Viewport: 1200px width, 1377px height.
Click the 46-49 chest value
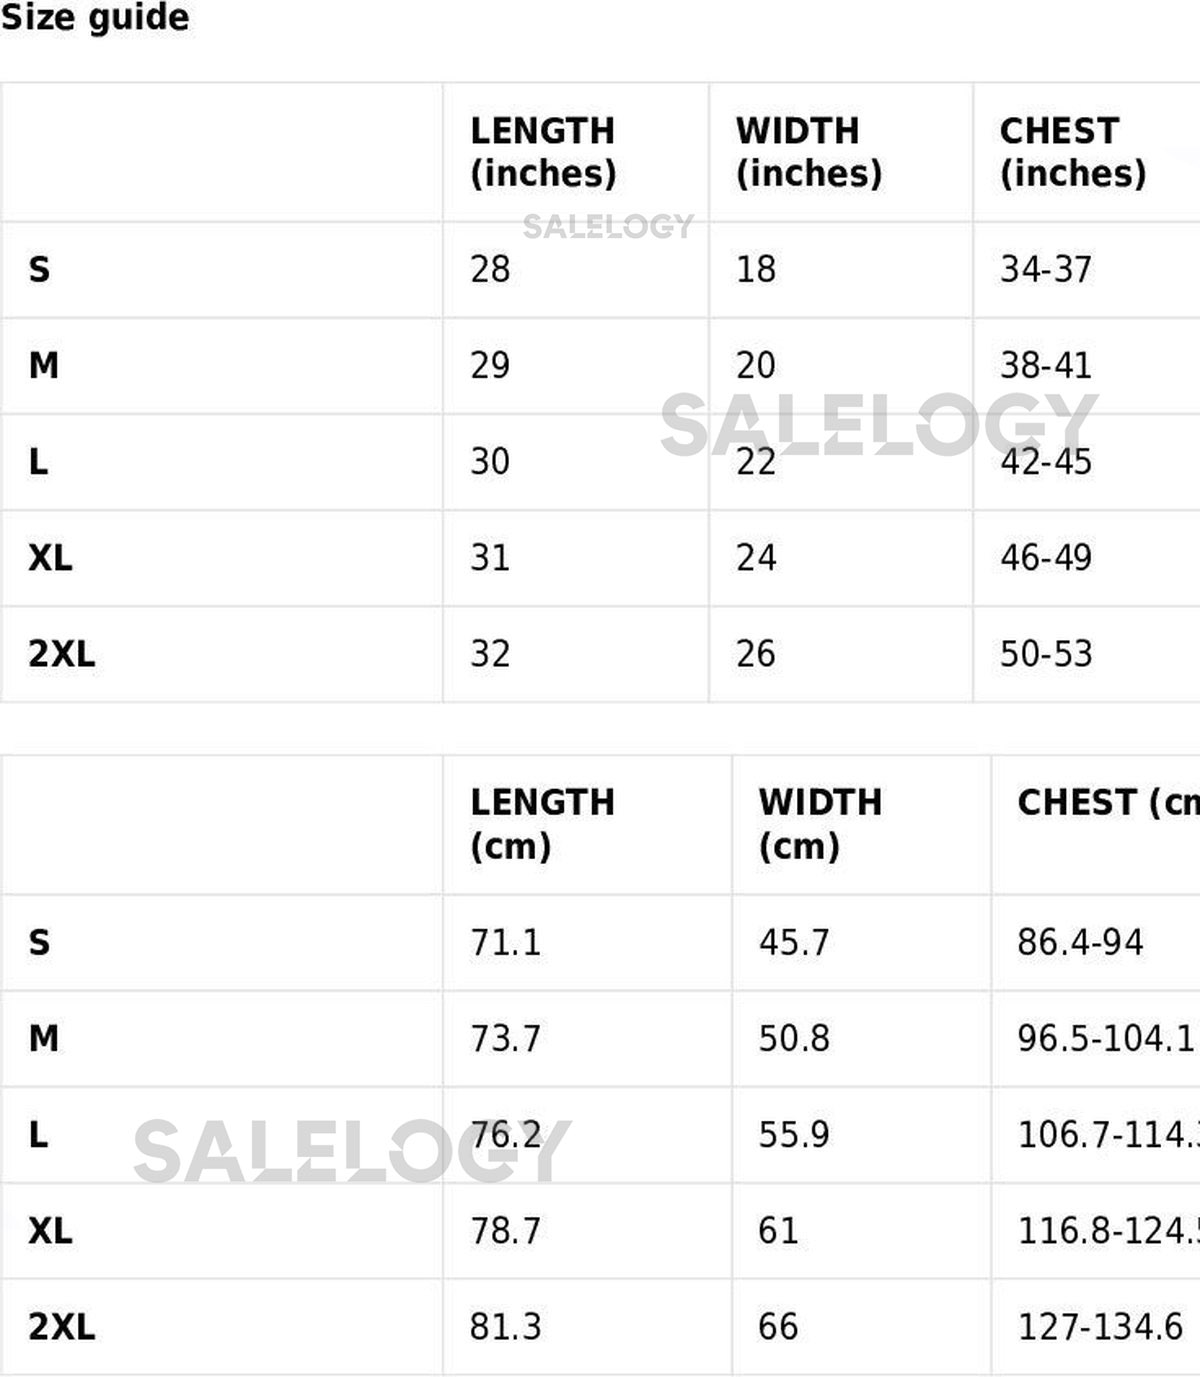pyautogui.click(x=1046, y=557)
